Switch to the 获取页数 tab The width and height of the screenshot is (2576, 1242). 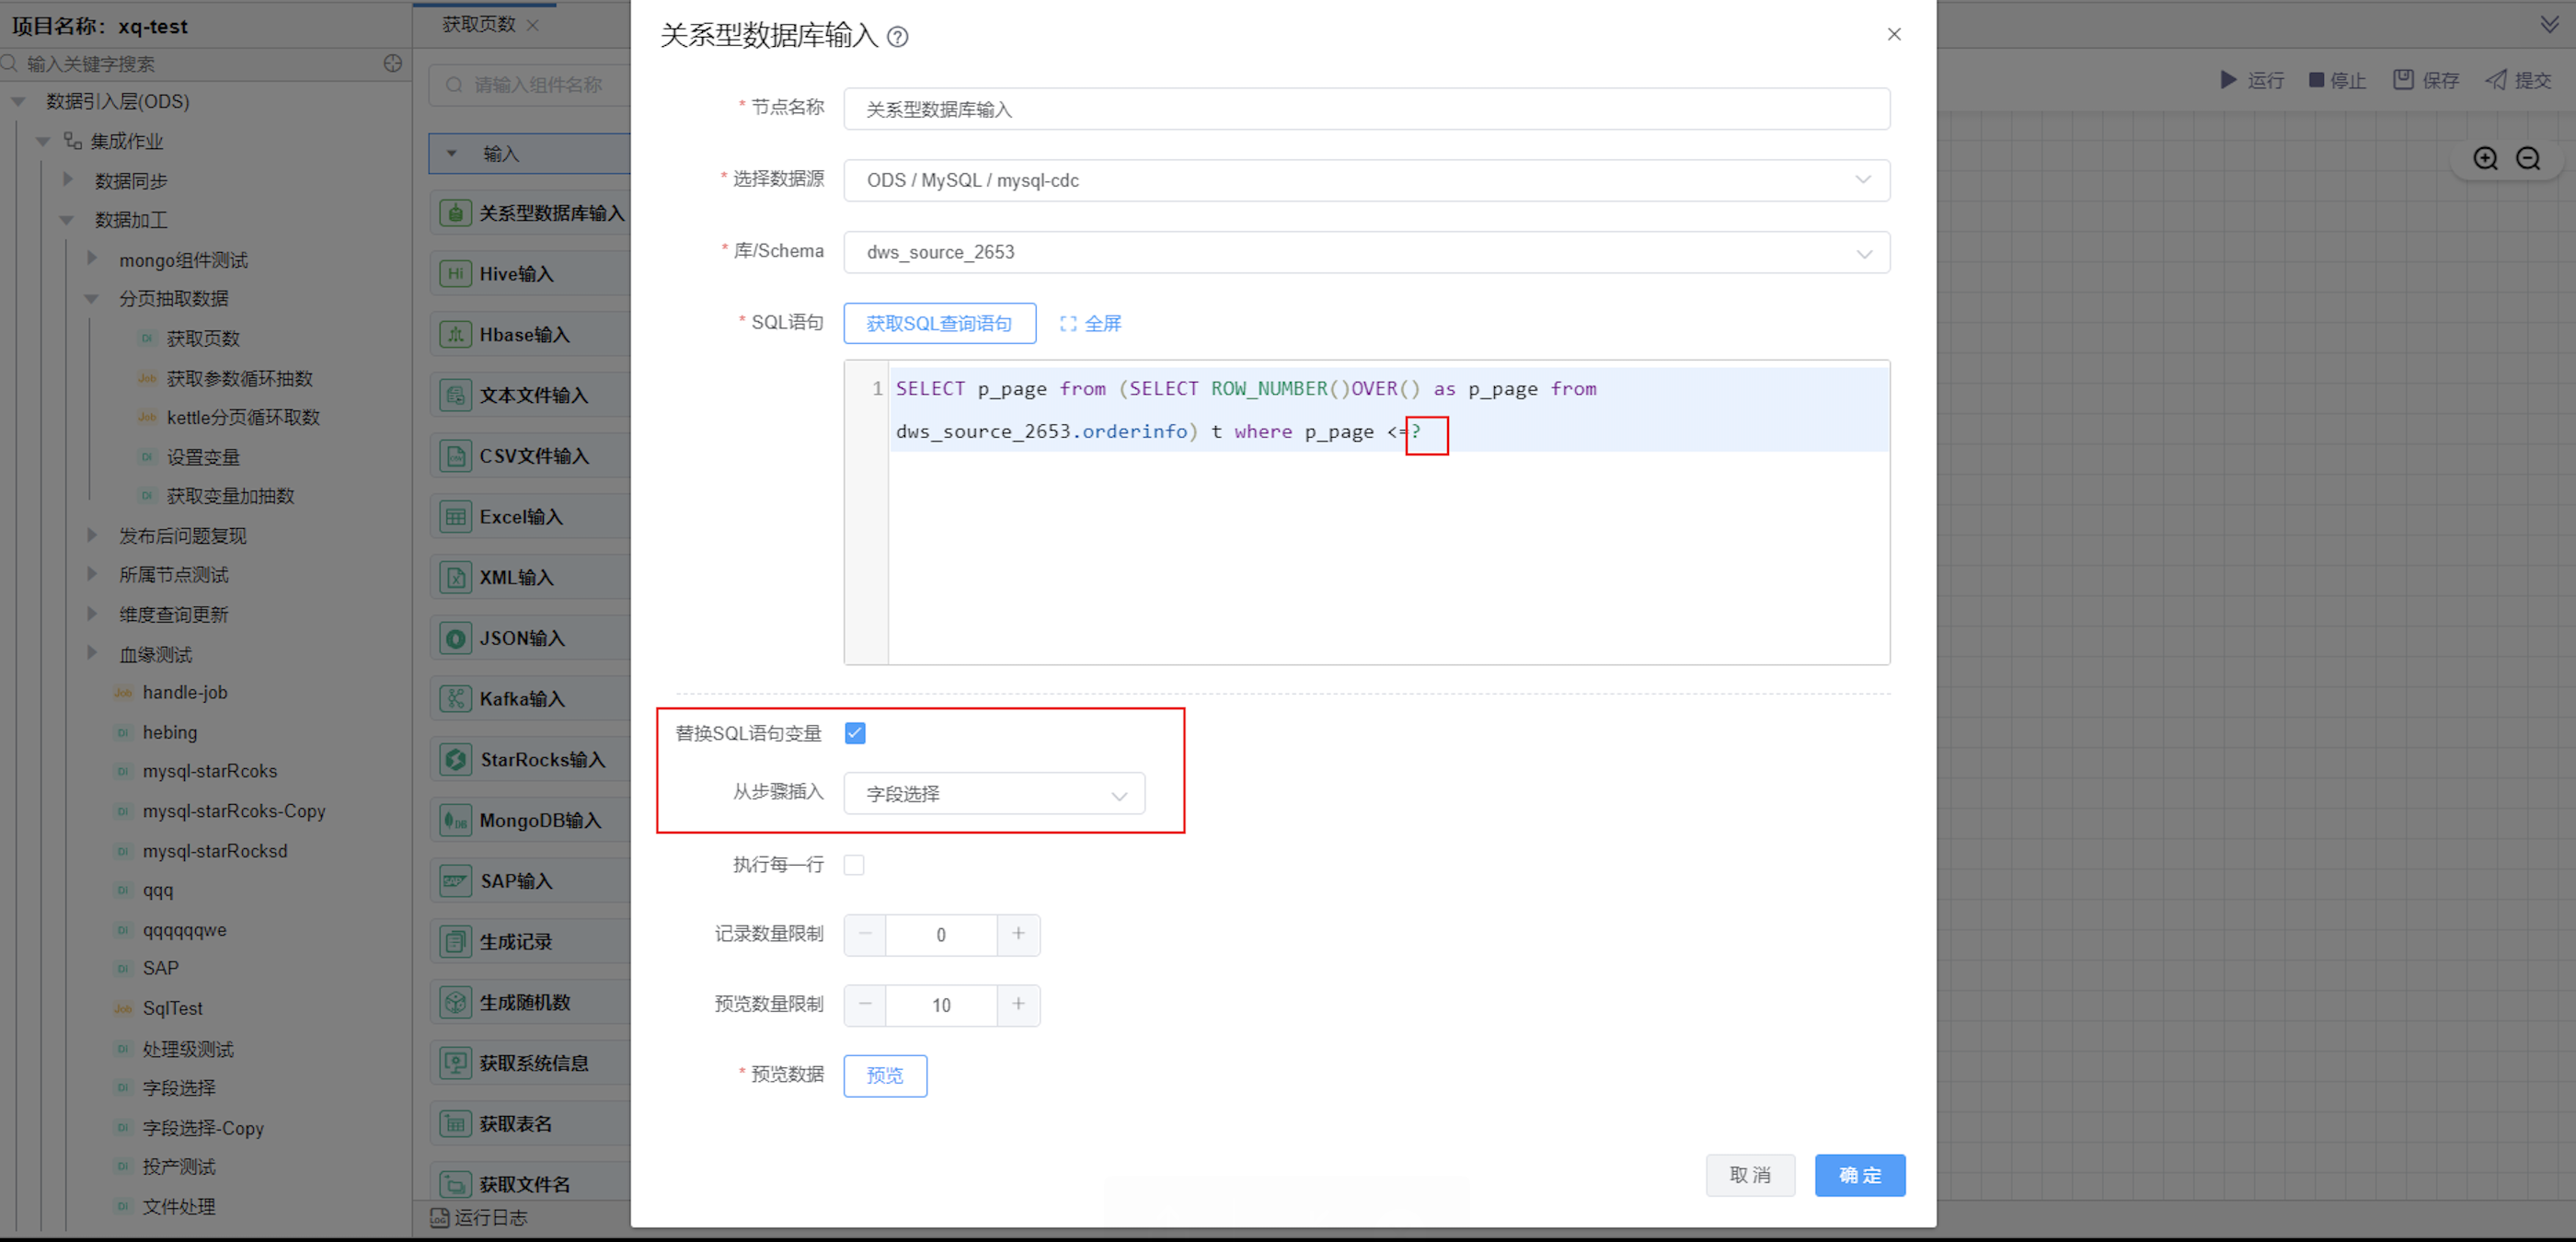479,24
